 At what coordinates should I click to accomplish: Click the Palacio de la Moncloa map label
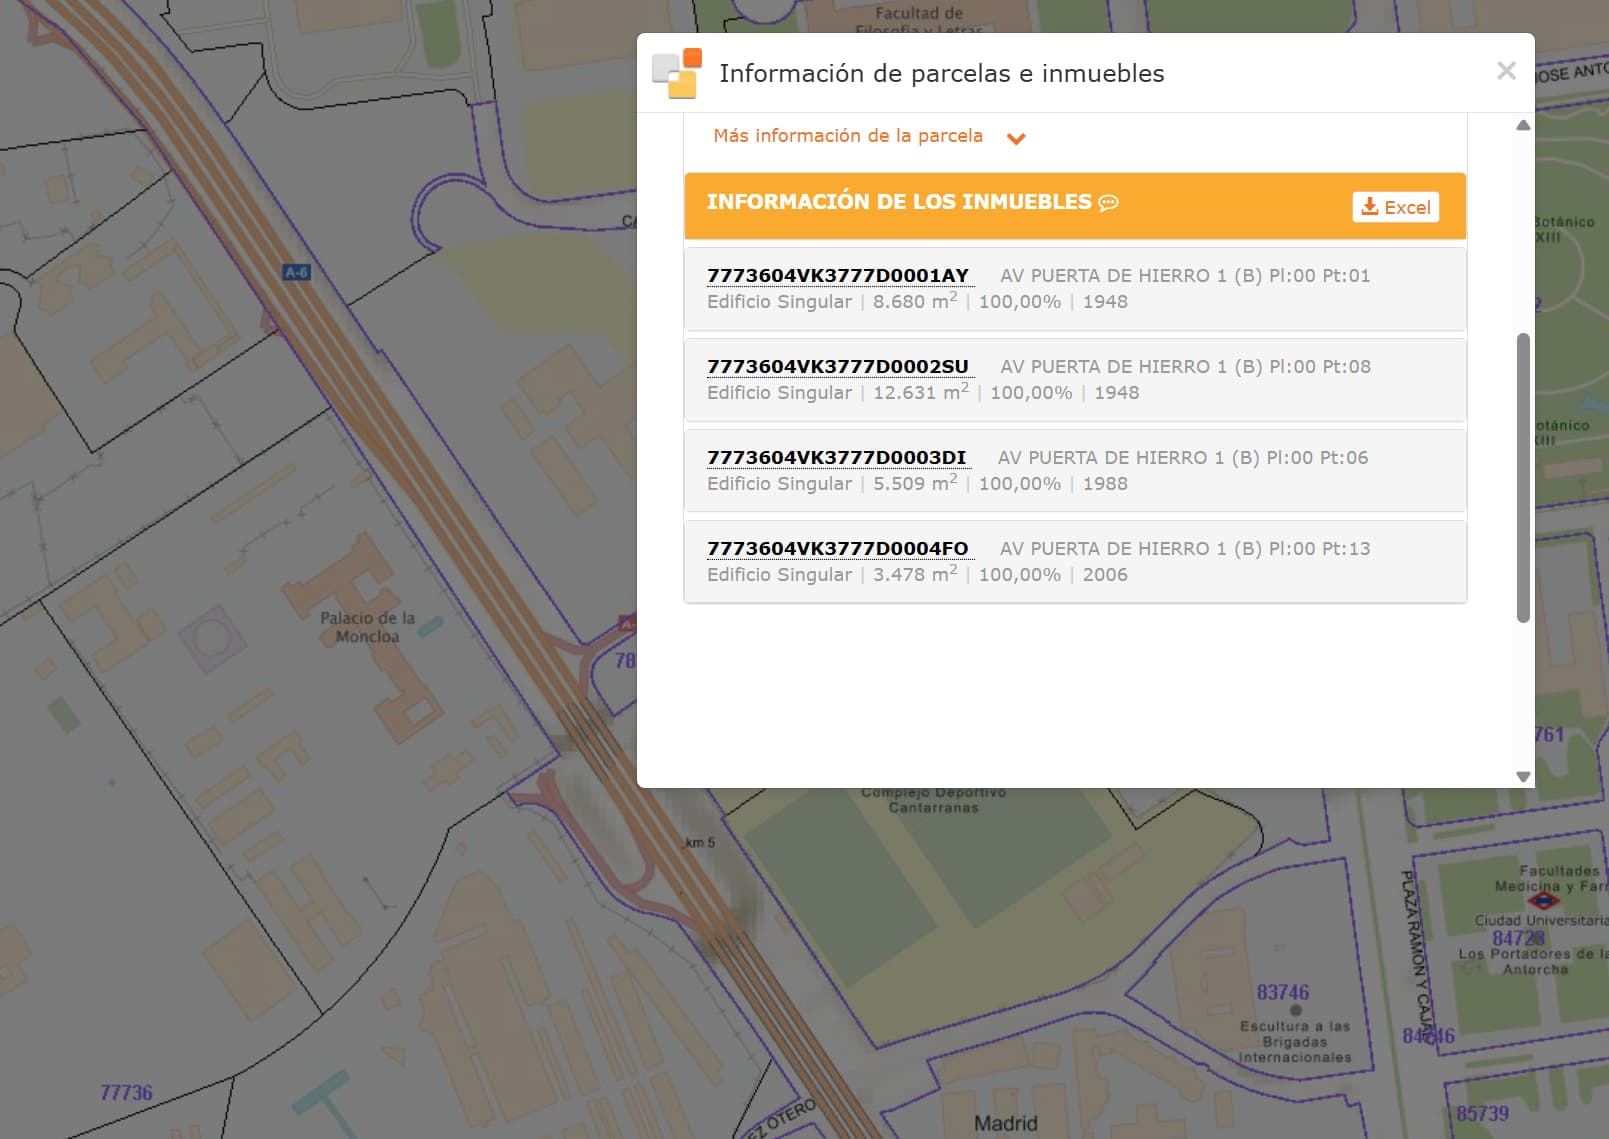[x=367, y=627]
